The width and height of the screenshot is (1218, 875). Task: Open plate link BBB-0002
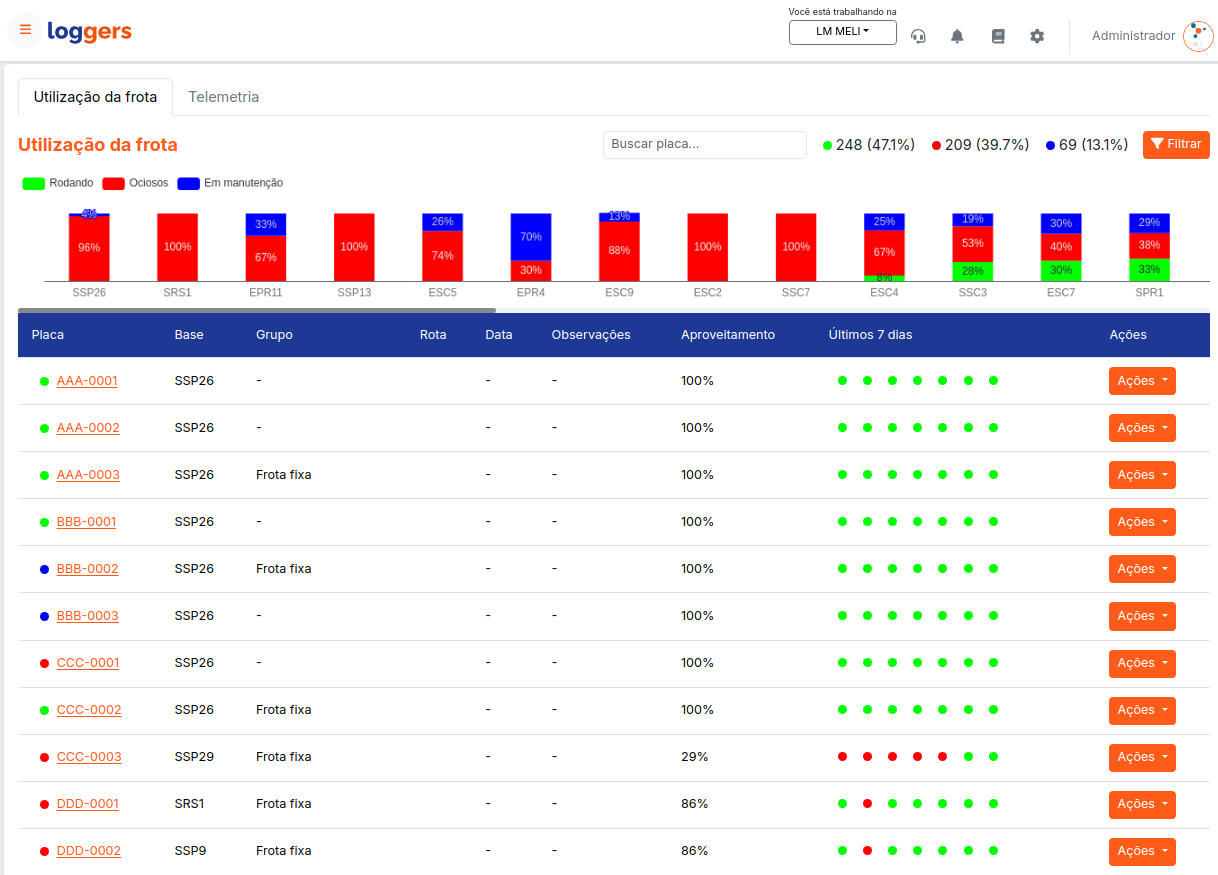coord(87,569)
